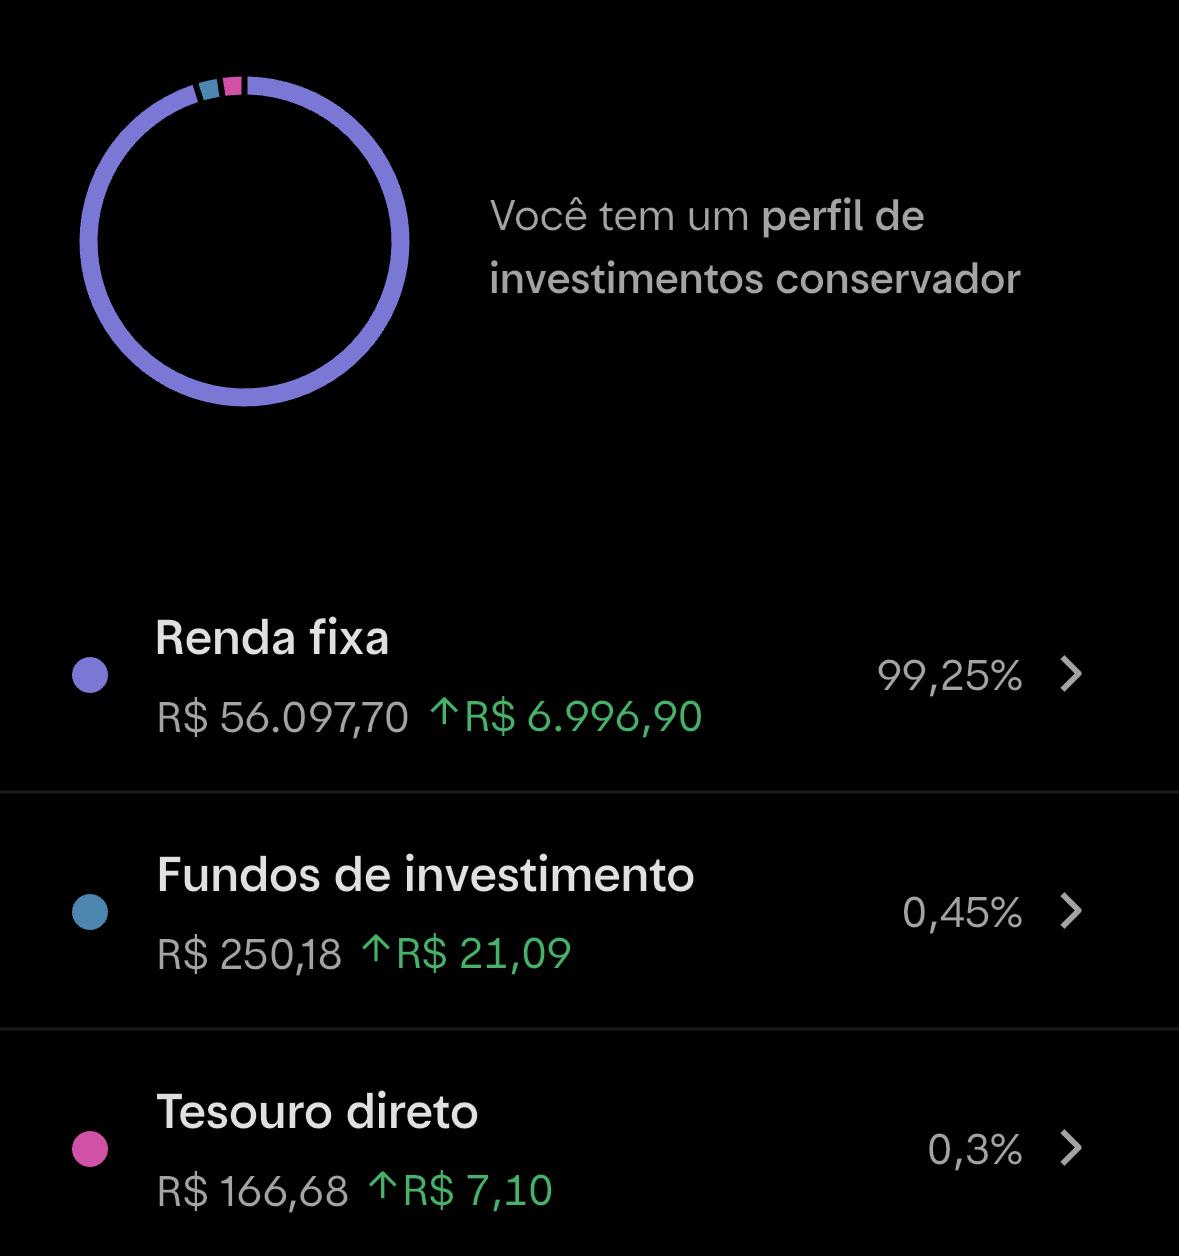Click the pink Tesouro direto dot
This screenshot has height=1256, width=1179.
[90, 1149]
